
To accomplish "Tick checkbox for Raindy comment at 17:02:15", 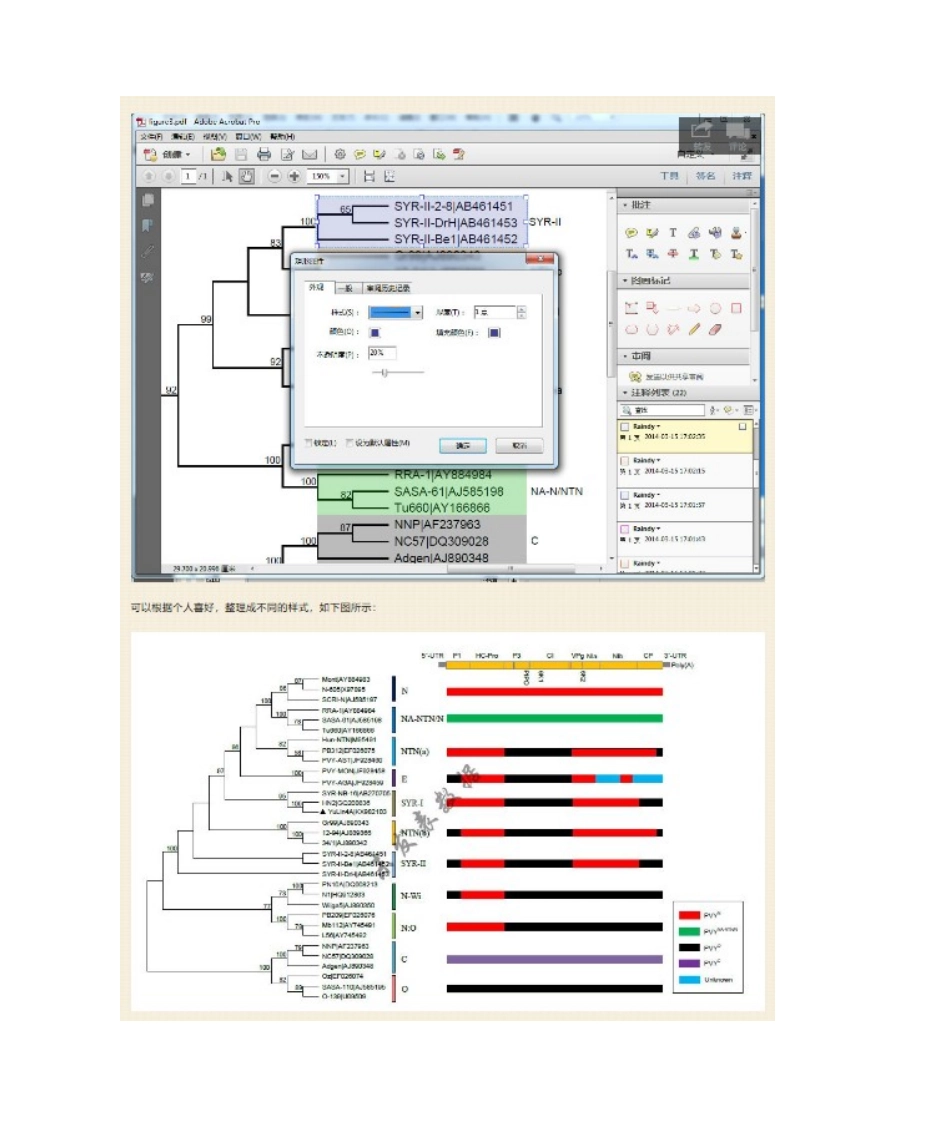I will click(624, 460).
